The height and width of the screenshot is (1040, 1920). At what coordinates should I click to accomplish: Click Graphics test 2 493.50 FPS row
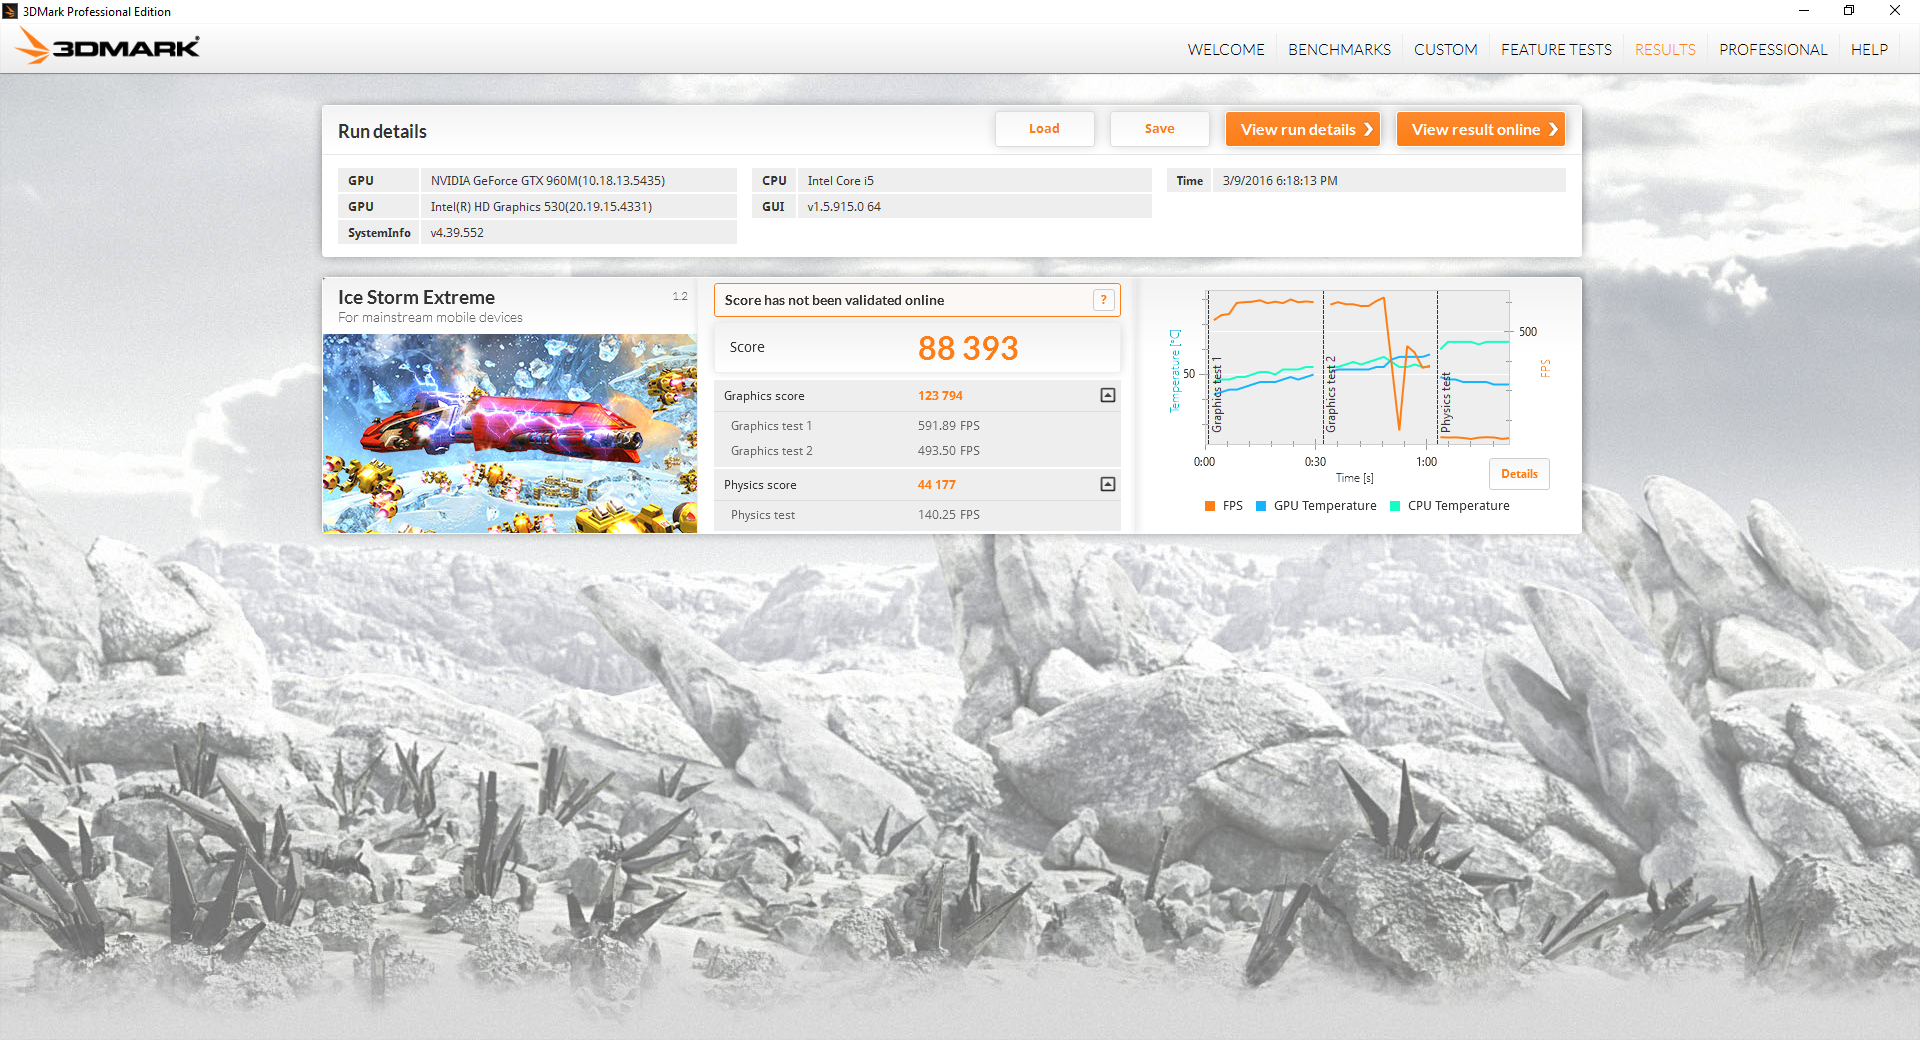917,451
